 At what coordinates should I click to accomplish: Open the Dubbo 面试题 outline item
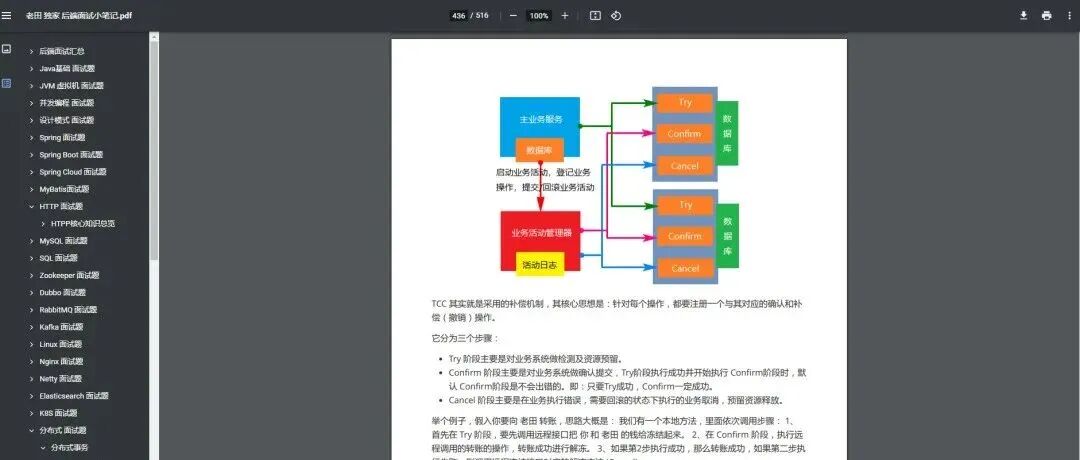(x=63, y=292)
